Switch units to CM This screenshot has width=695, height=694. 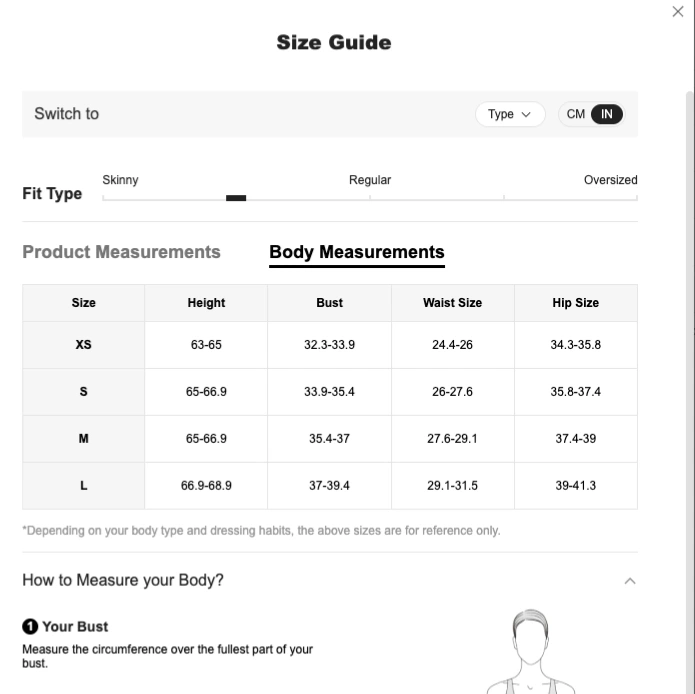pyautogui.click(x=575, y=114)
